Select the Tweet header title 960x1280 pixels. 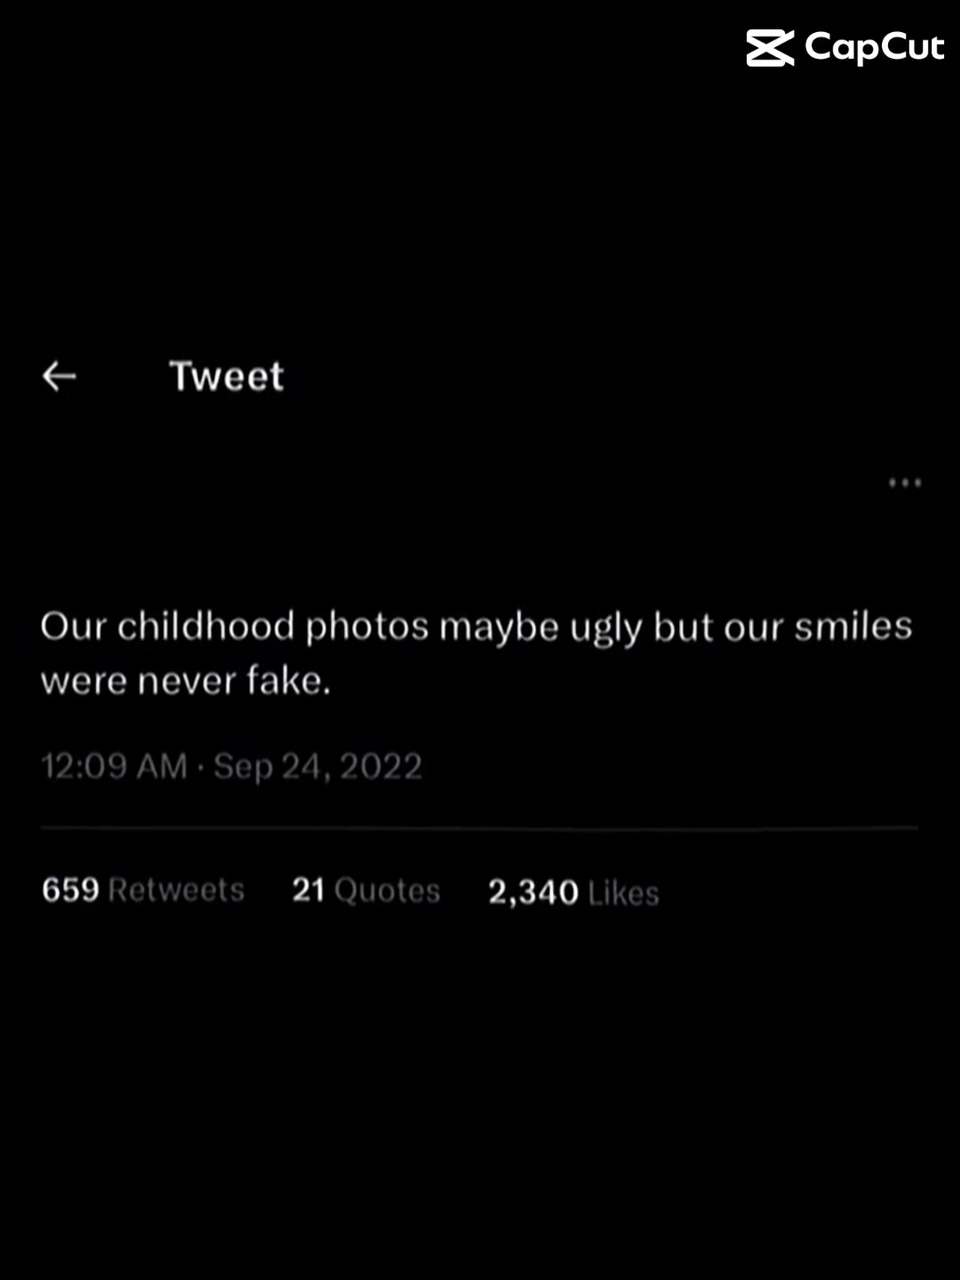tap(227, 375)
